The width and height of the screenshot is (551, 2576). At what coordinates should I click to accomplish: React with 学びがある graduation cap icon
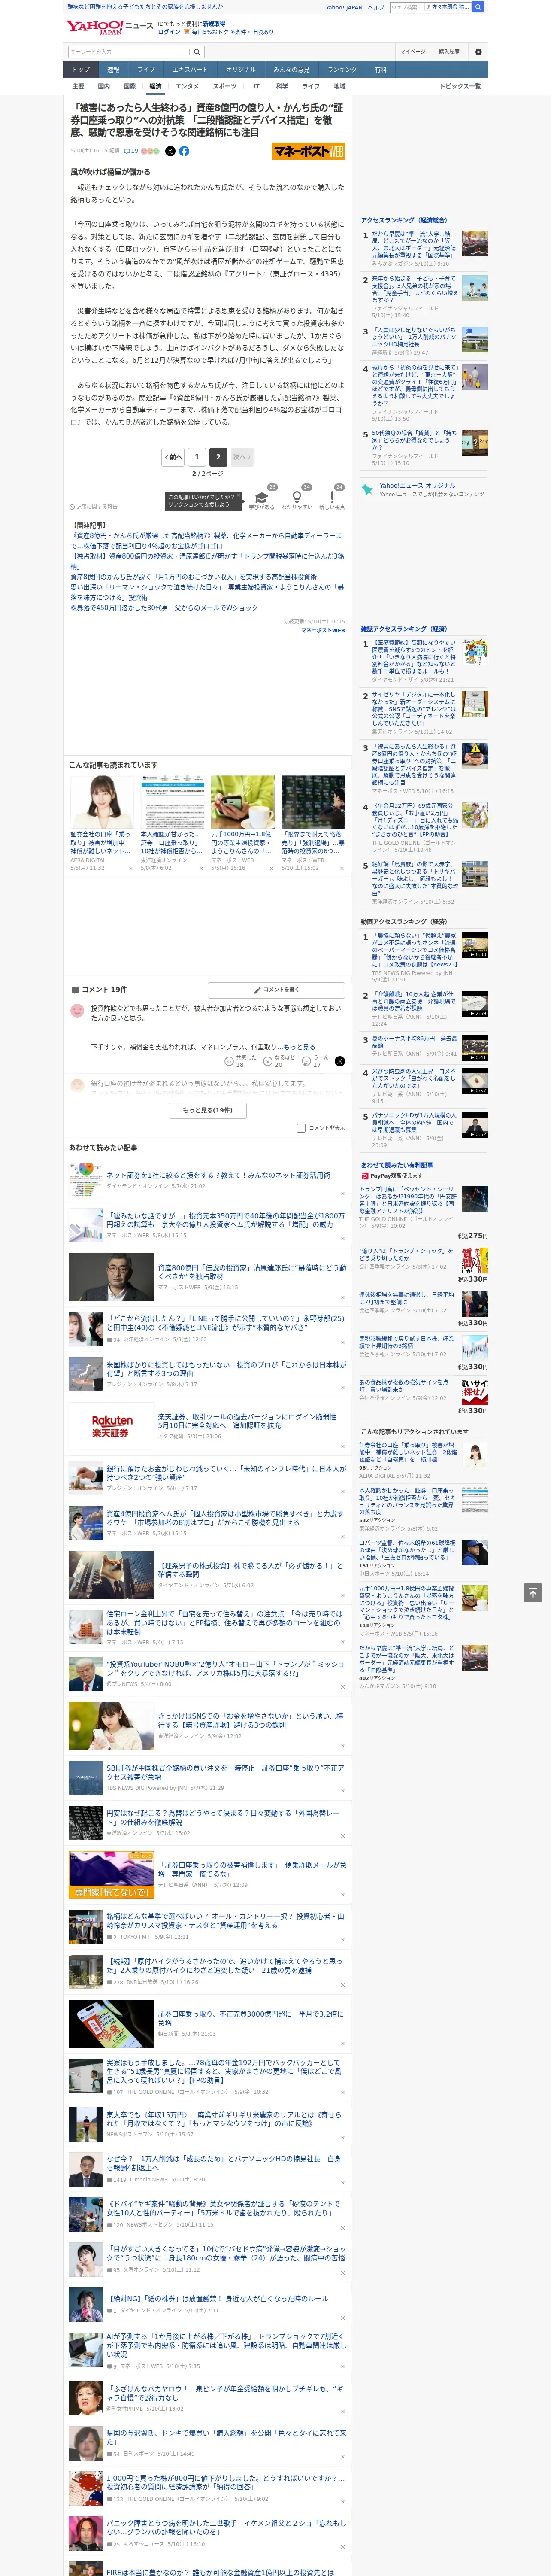pos(262,497)
